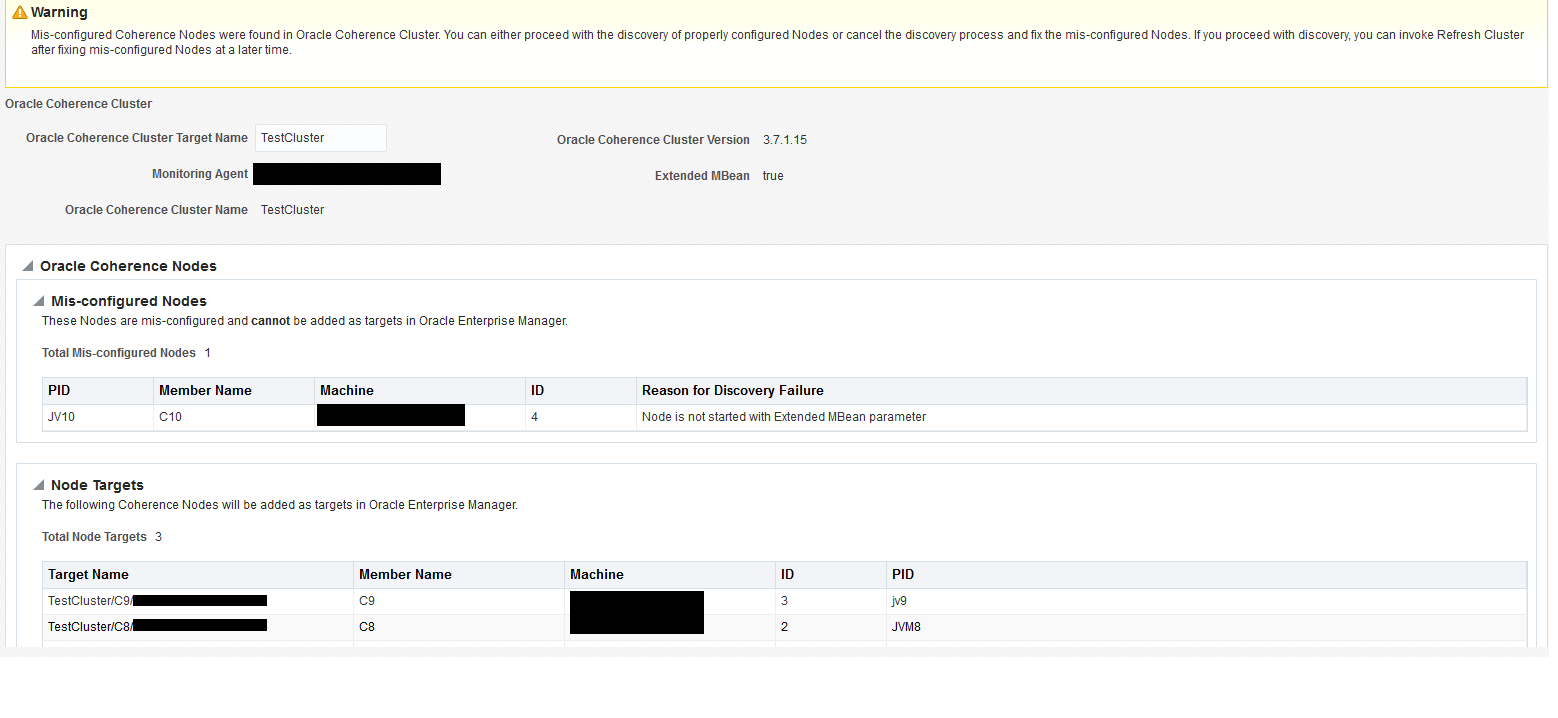
Task: Click the Oracle Coherence Cluster Version label
Action: pyautogui.click(x=653, y=140)
